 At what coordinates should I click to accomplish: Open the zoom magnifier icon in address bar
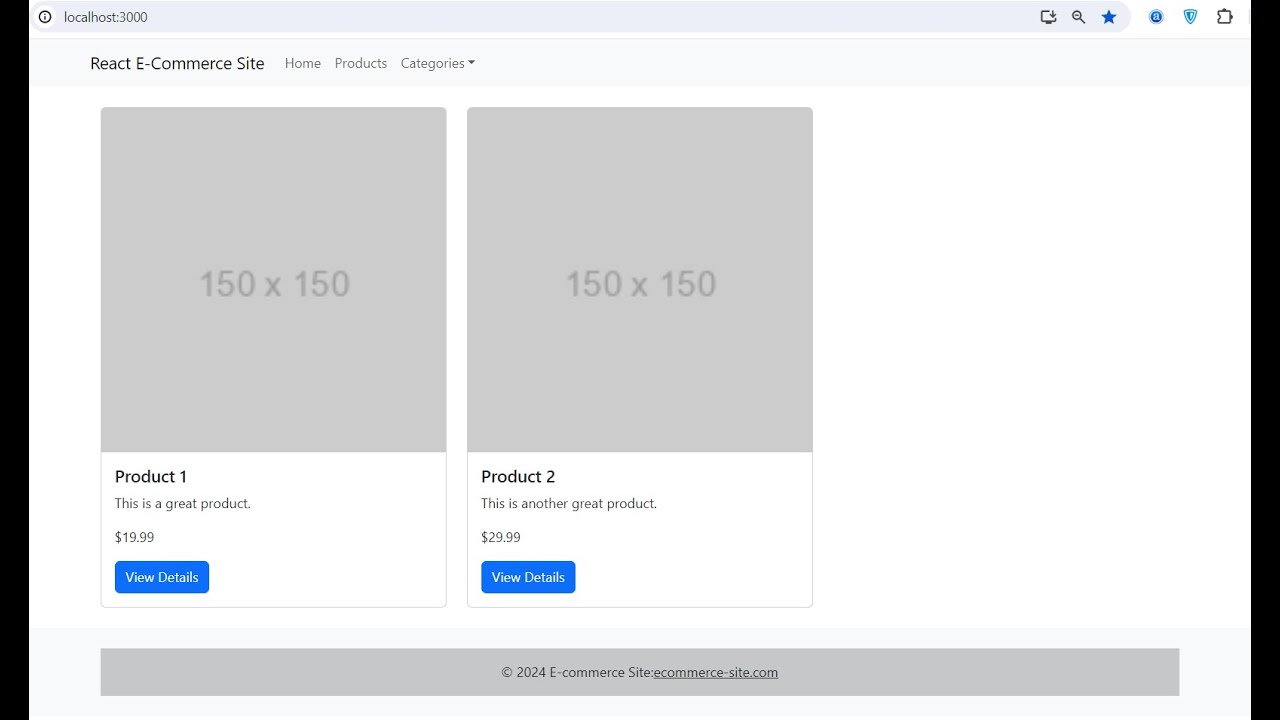click(x=1078, y=17)
